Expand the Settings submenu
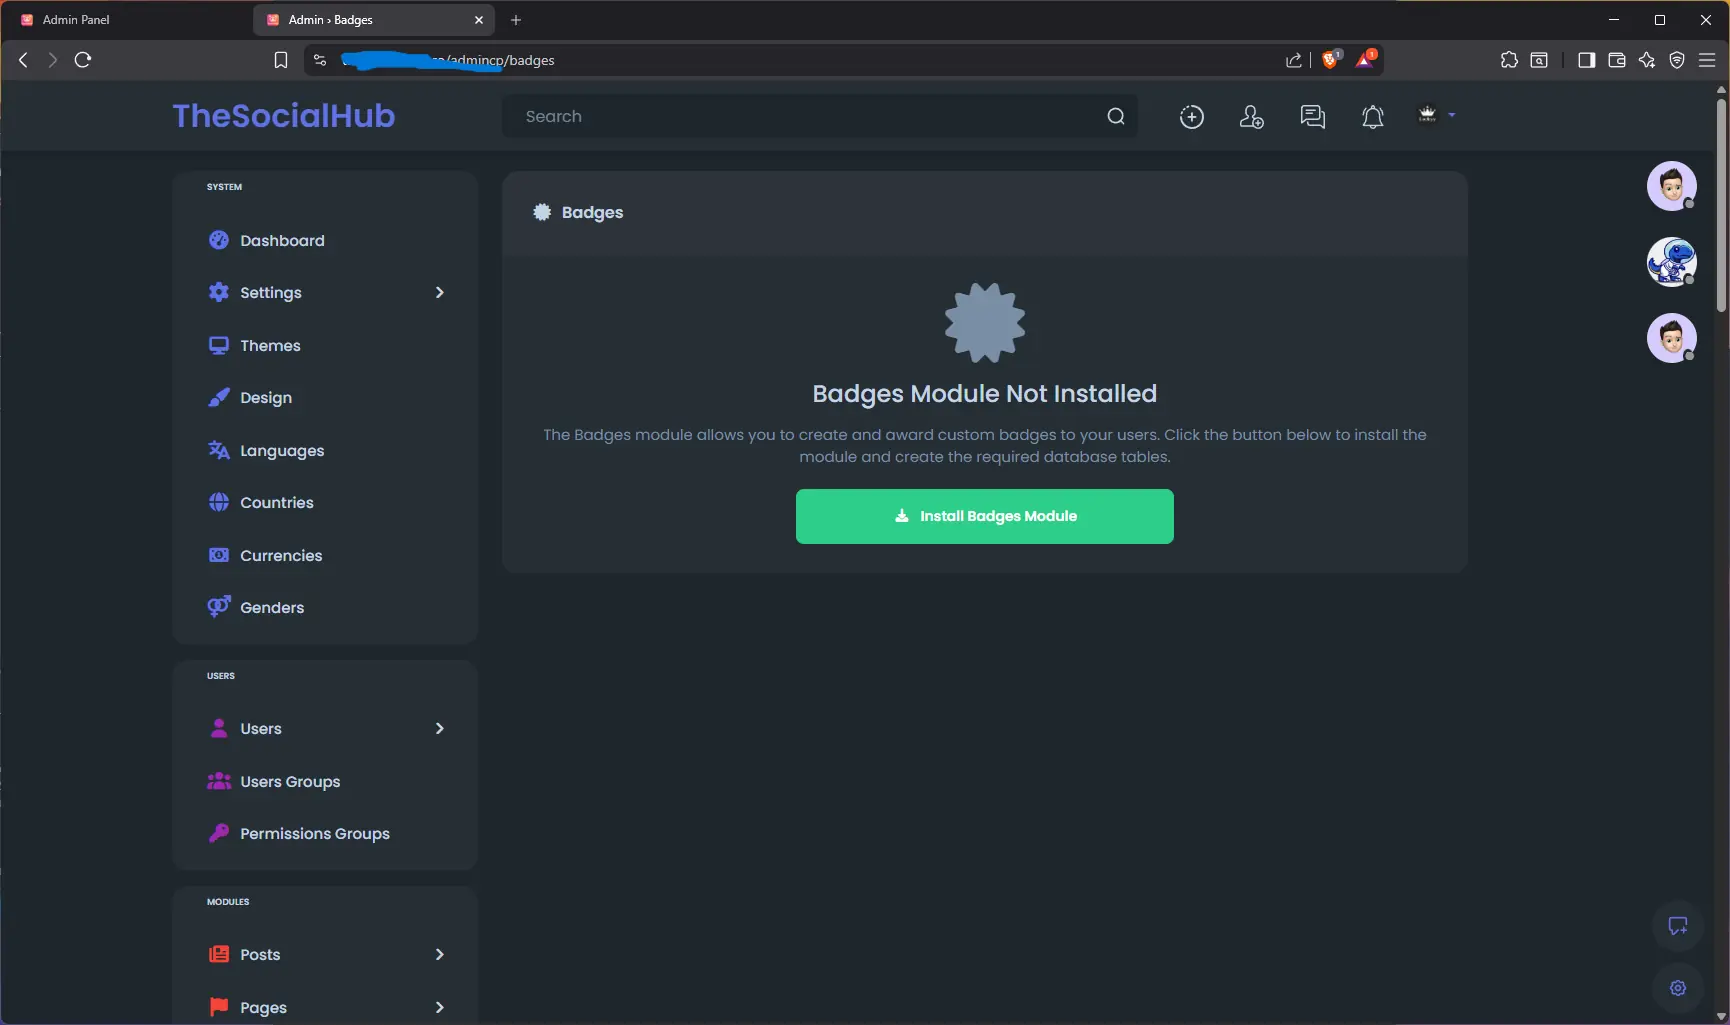The image size is (1730, 1025). click(439, 293)
